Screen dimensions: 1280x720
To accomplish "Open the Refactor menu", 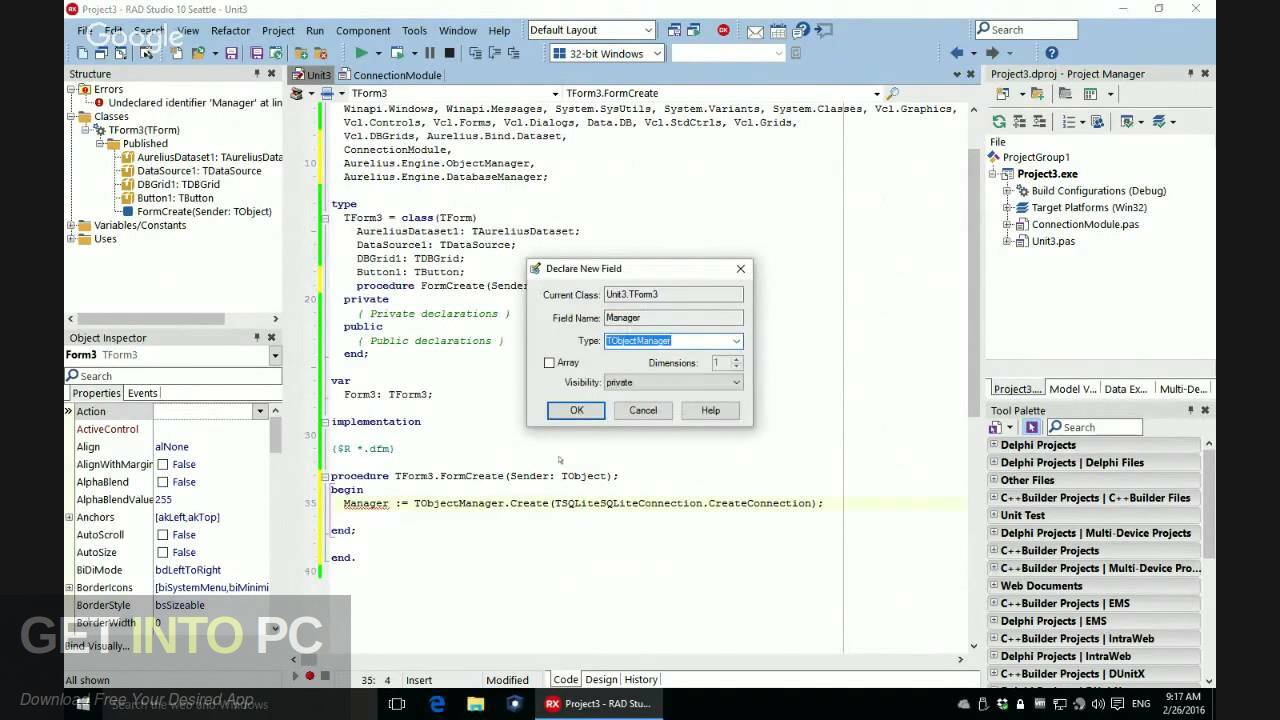I will tap(230, 31).
